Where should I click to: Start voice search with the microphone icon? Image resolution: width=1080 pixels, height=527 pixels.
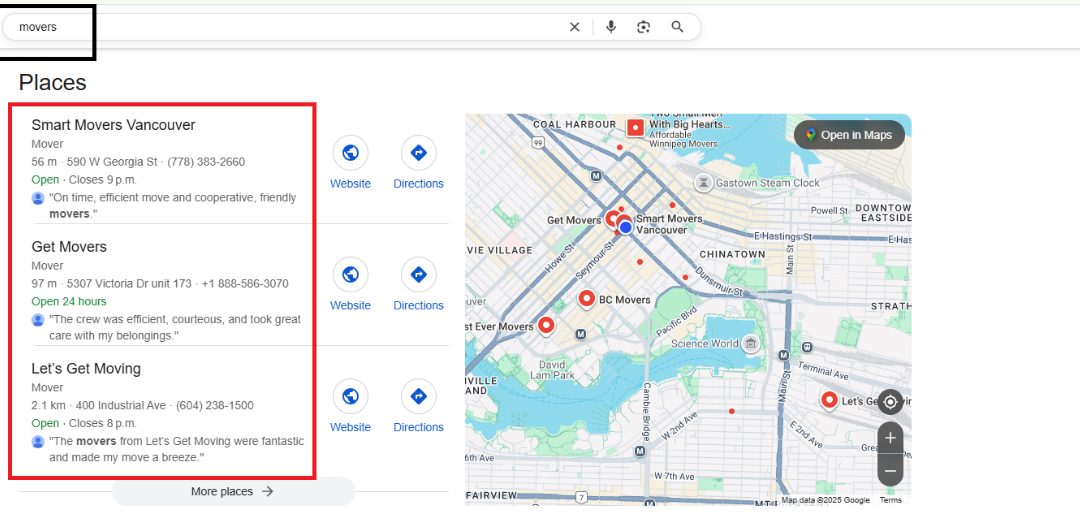pyautogui.click(x=611, y=27)
